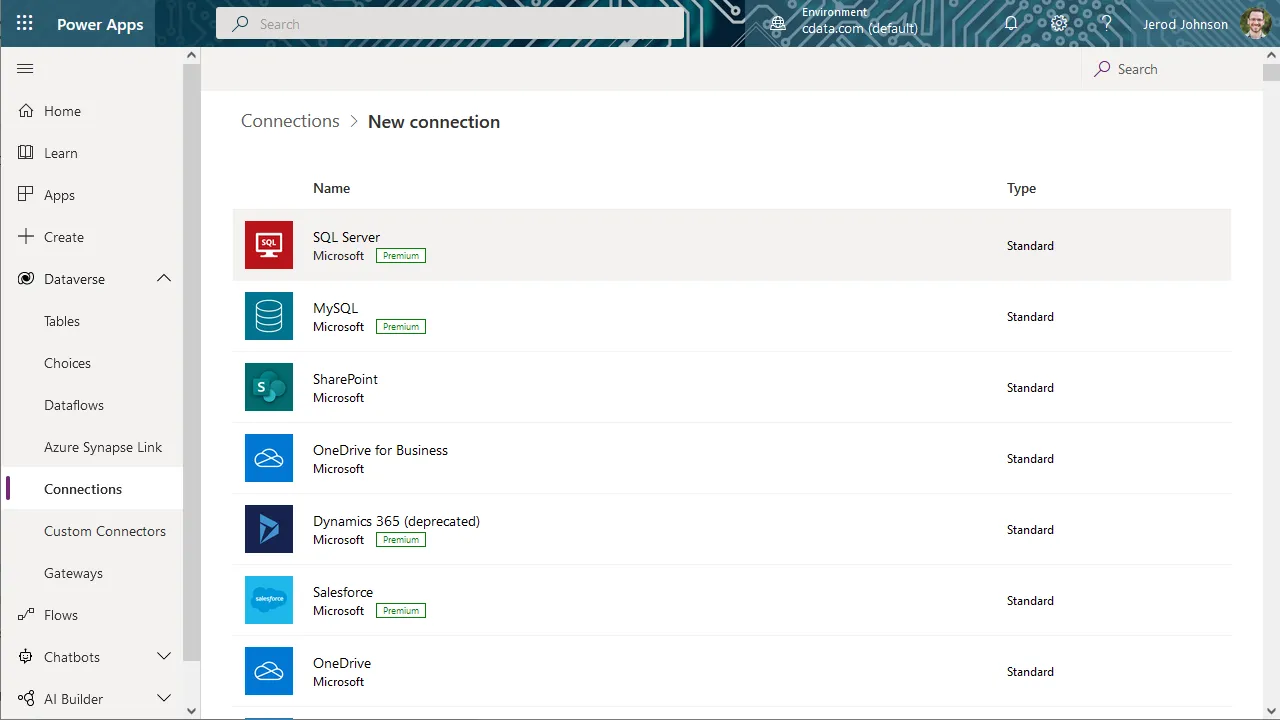
Task: Click the help question mark icon
Action: [x=1107, y=24]
